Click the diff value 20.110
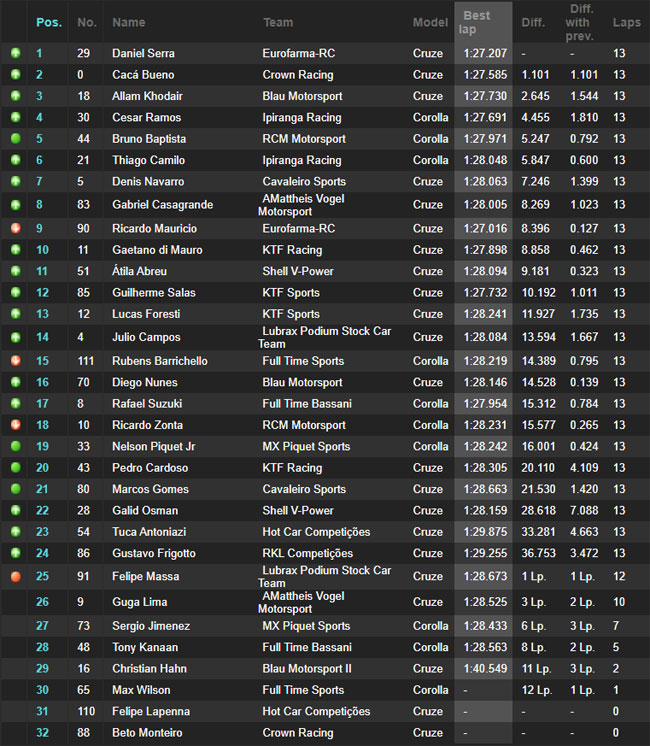This screenshot has width=650, height=746. pos(538,468)
